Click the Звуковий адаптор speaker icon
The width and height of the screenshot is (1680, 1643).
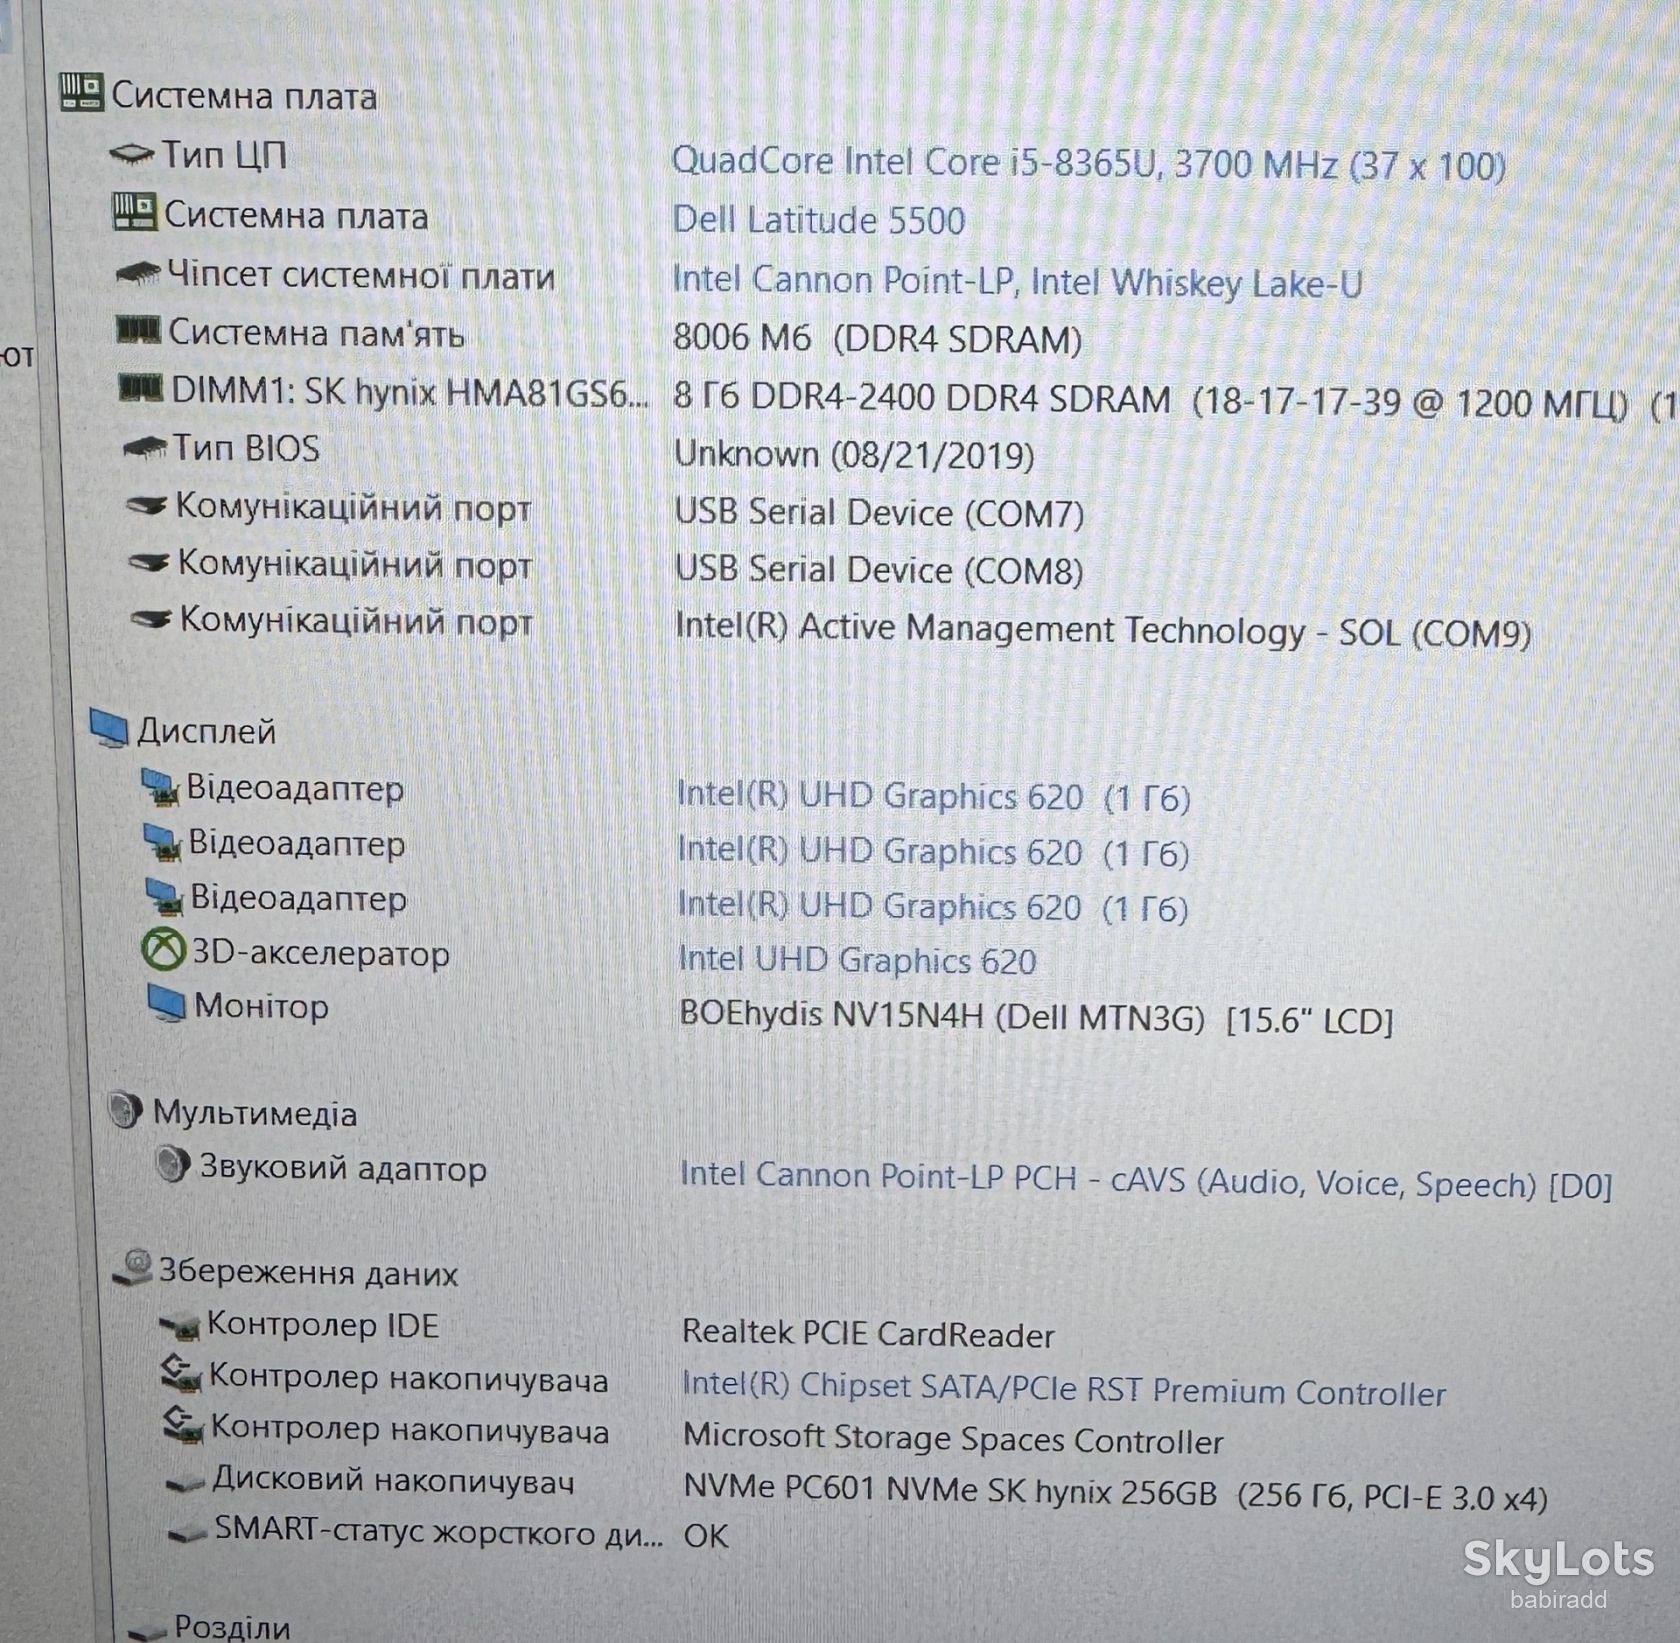point(173,1164)
